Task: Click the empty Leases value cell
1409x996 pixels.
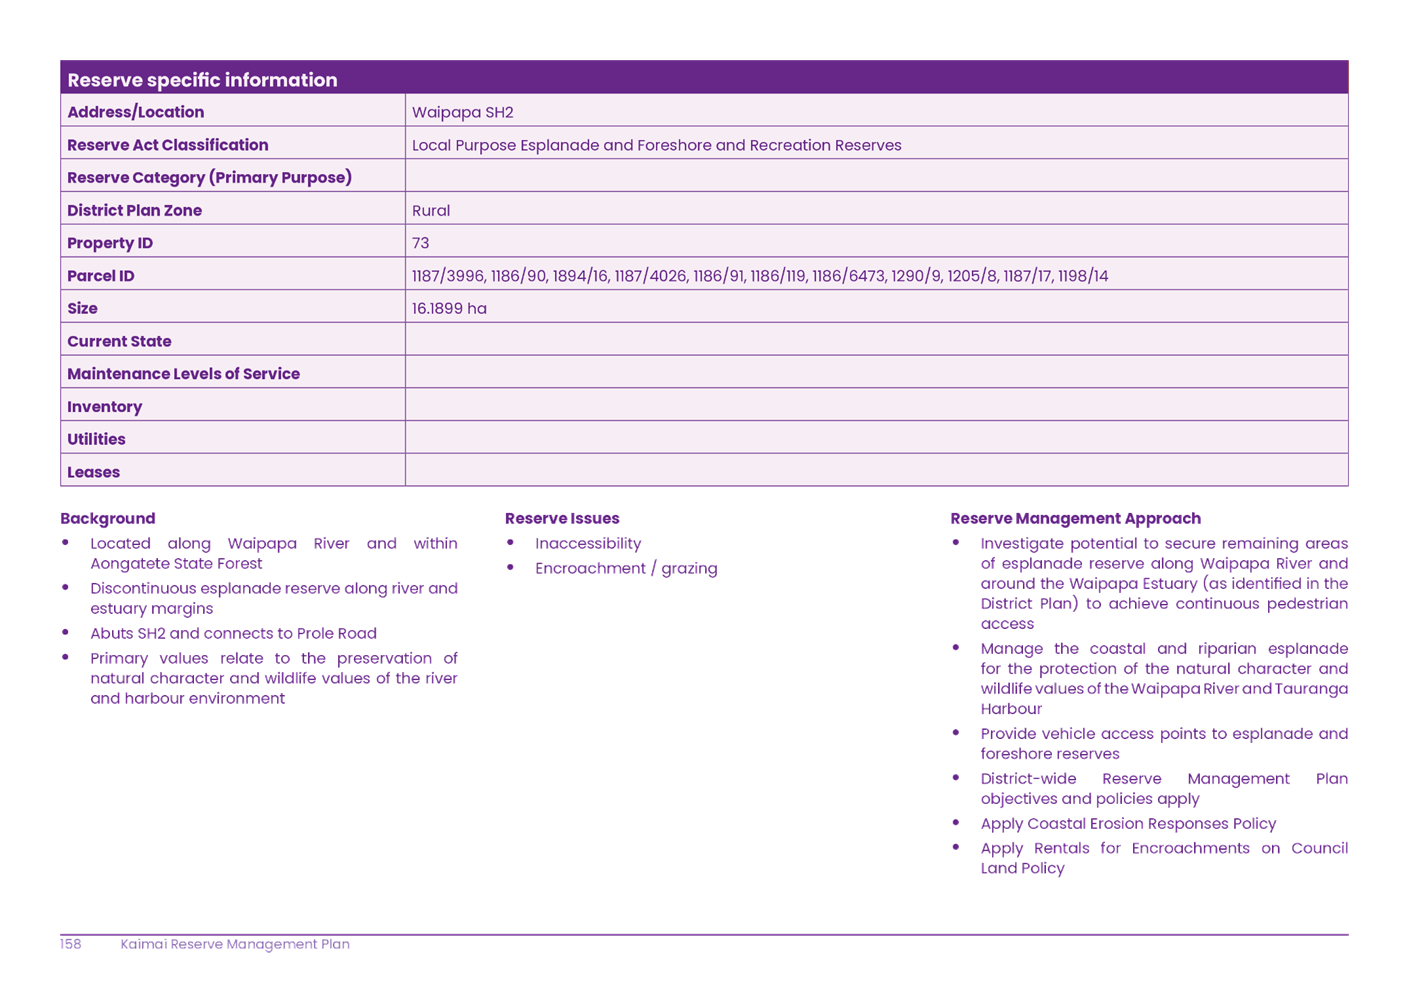Action: point(875,471)
